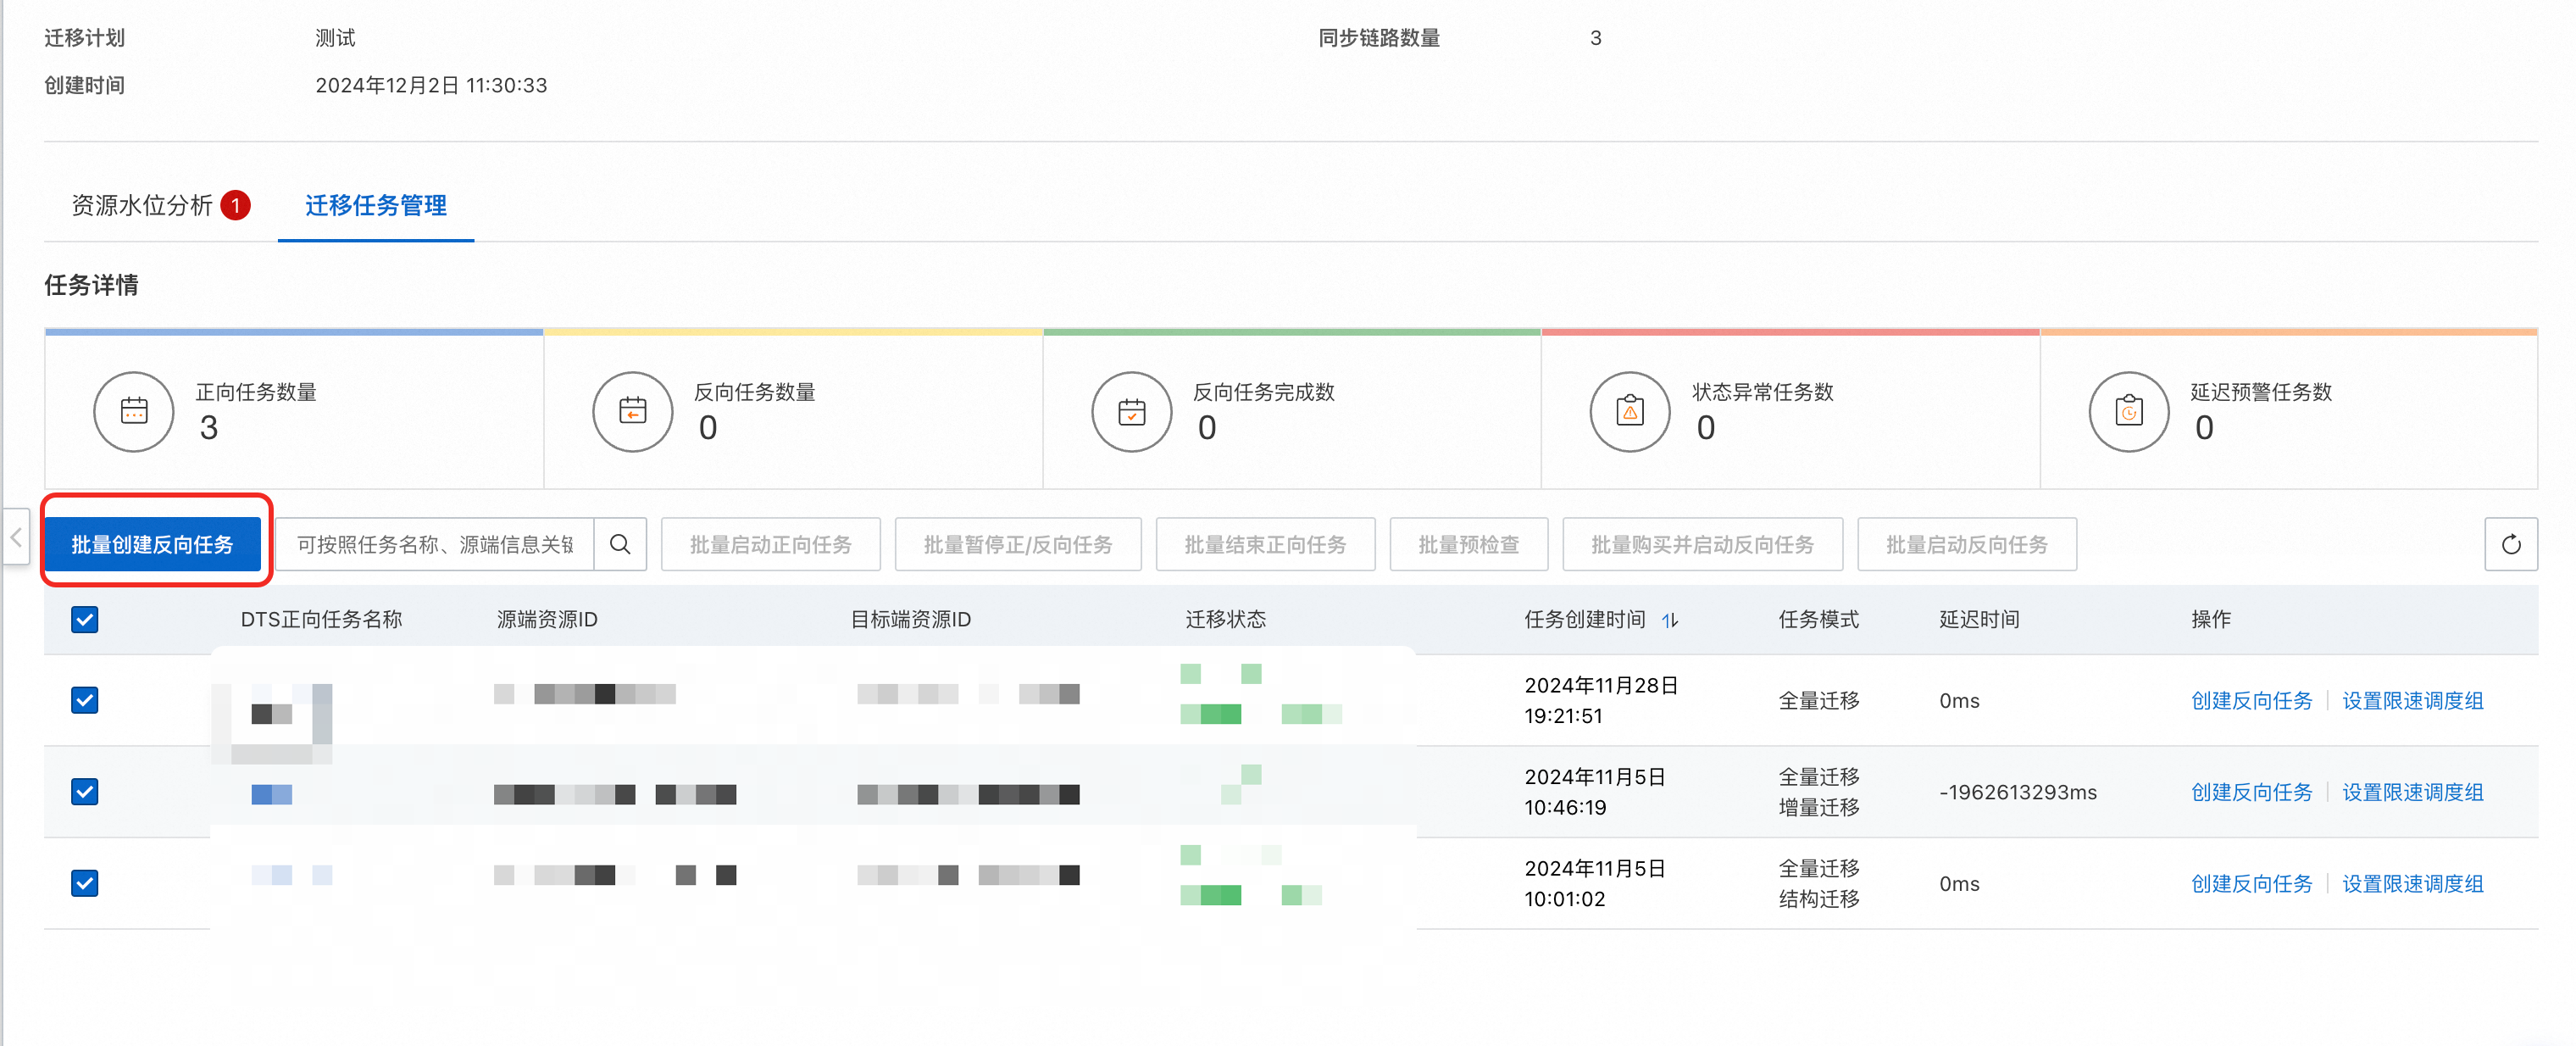
Task: Select the 迁移任务管理 tab
Action: coord(375,206)
